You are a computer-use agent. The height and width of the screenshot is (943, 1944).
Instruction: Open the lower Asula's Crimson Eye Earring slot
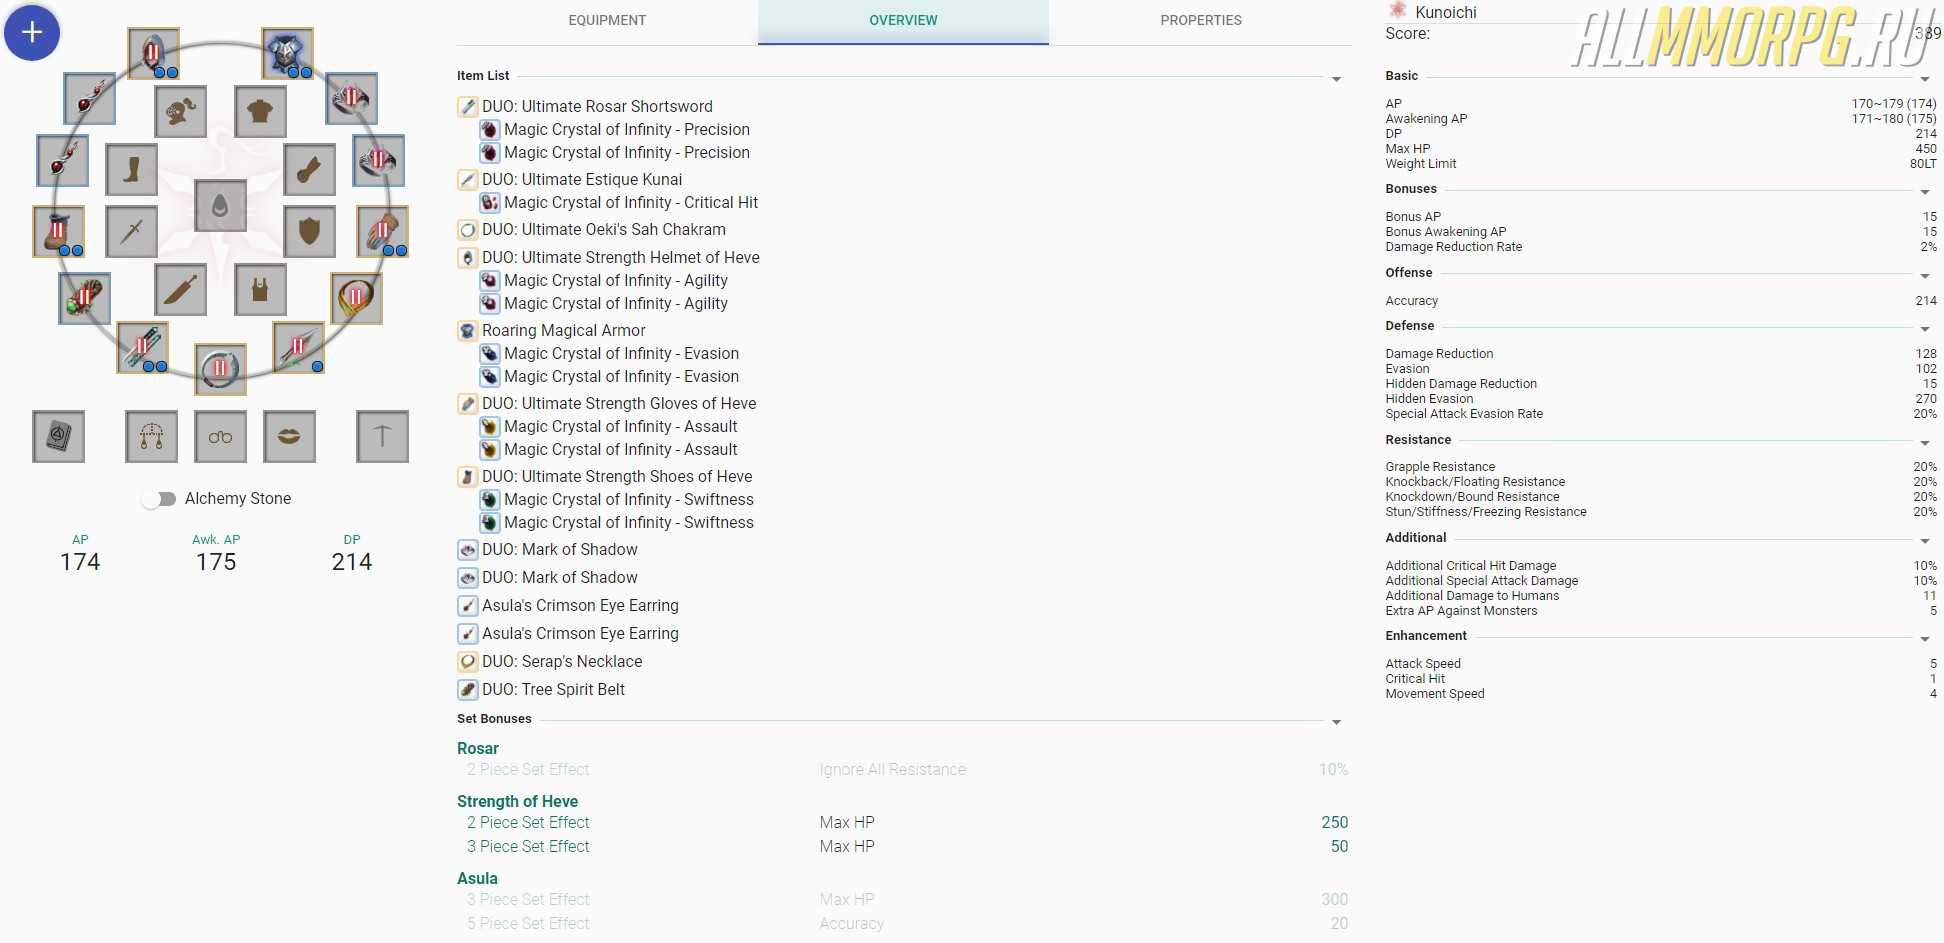pyautogui.click(x=62, y=160)
